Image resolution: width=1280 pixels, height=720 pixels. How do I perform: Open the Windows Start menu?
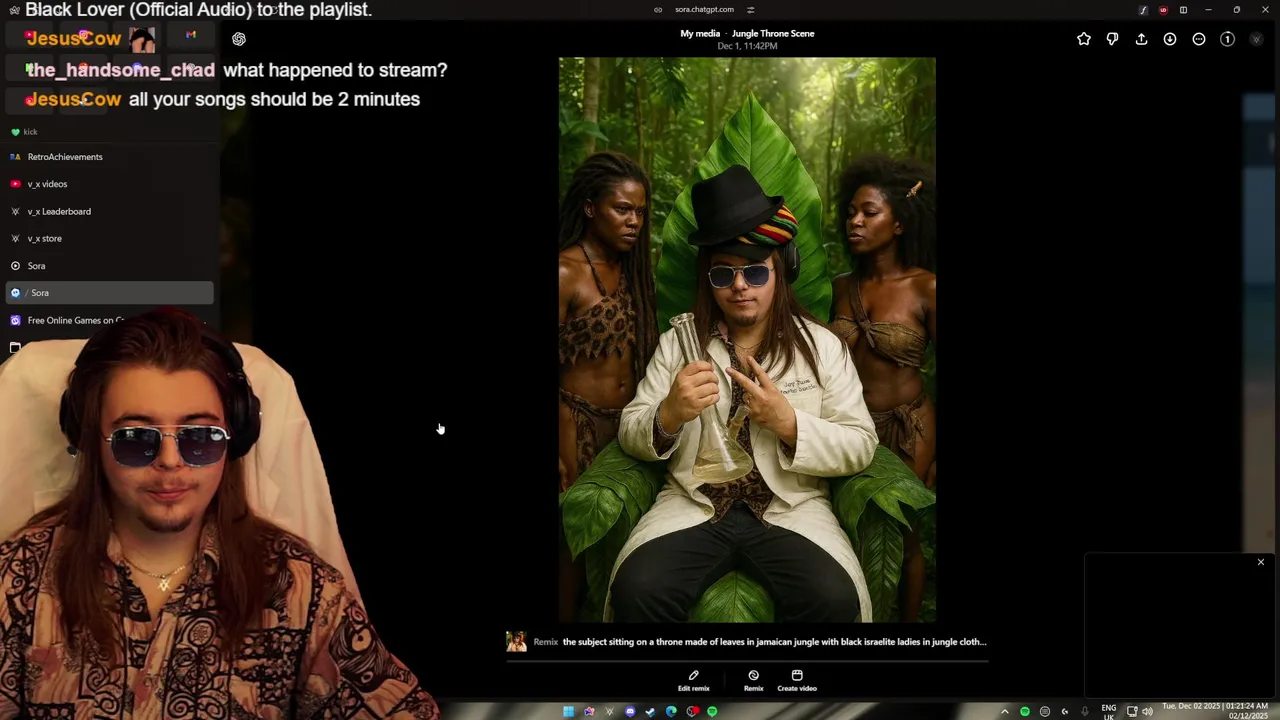point(568,711)
